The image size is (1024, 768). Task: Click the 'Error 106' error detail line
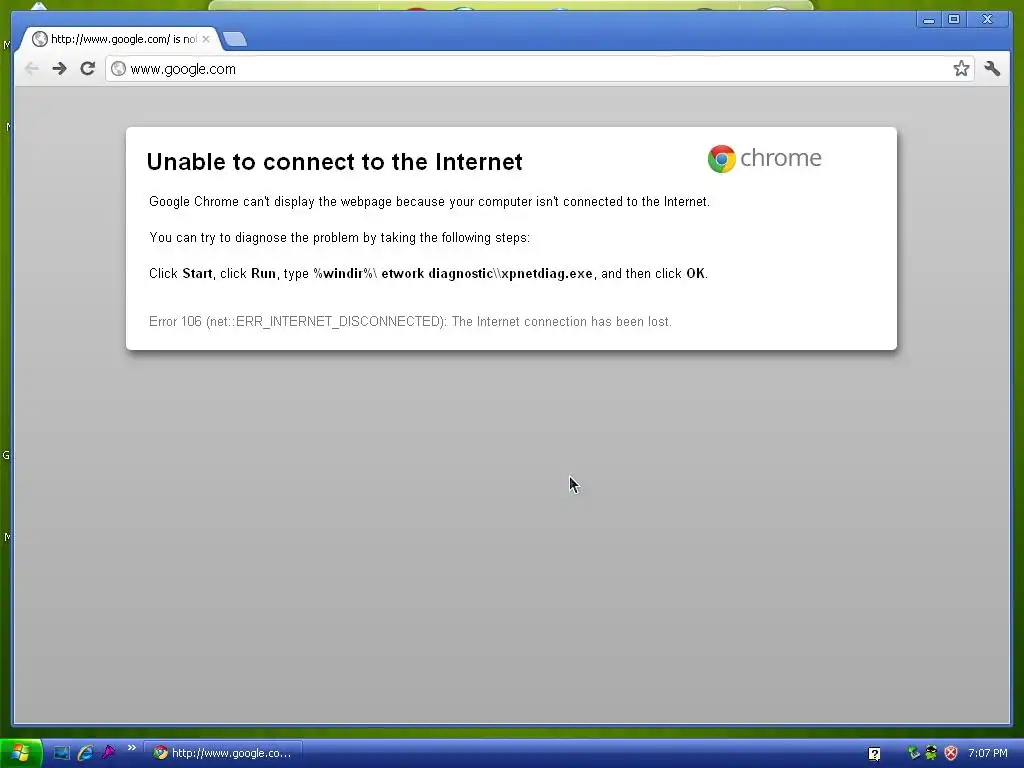[410, 321]
